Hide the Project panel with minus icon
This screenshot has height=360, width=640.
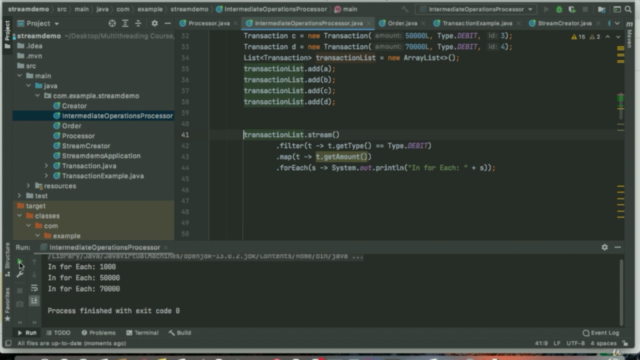167,23
